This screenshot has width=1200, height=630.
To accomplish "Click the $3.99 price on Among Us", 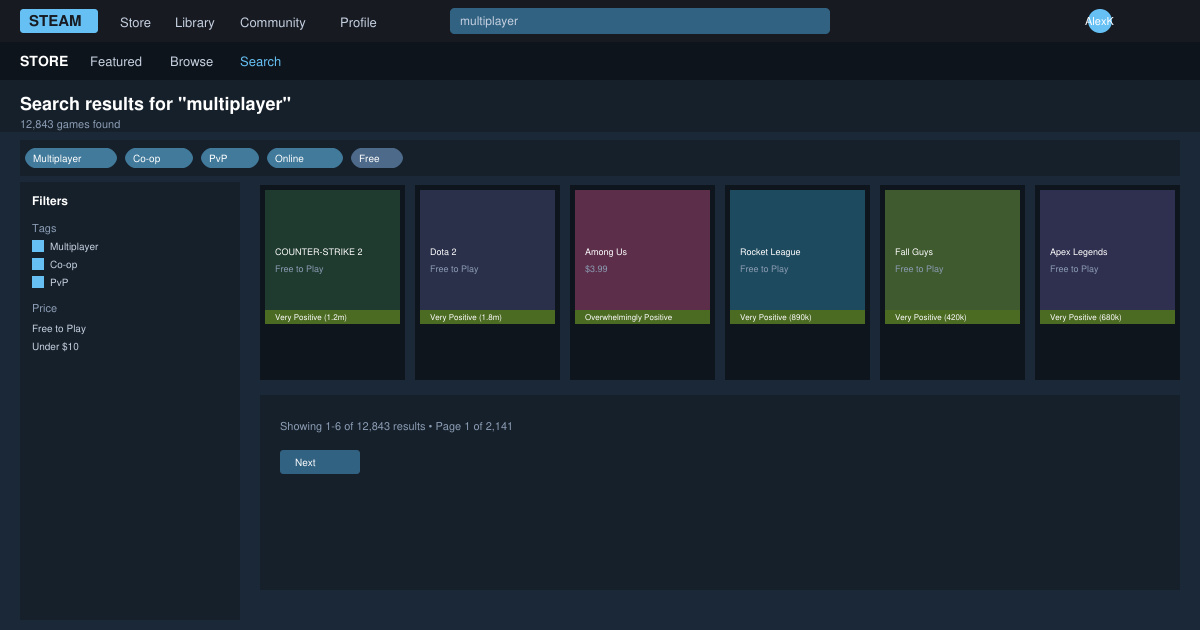I will [596, 269].
